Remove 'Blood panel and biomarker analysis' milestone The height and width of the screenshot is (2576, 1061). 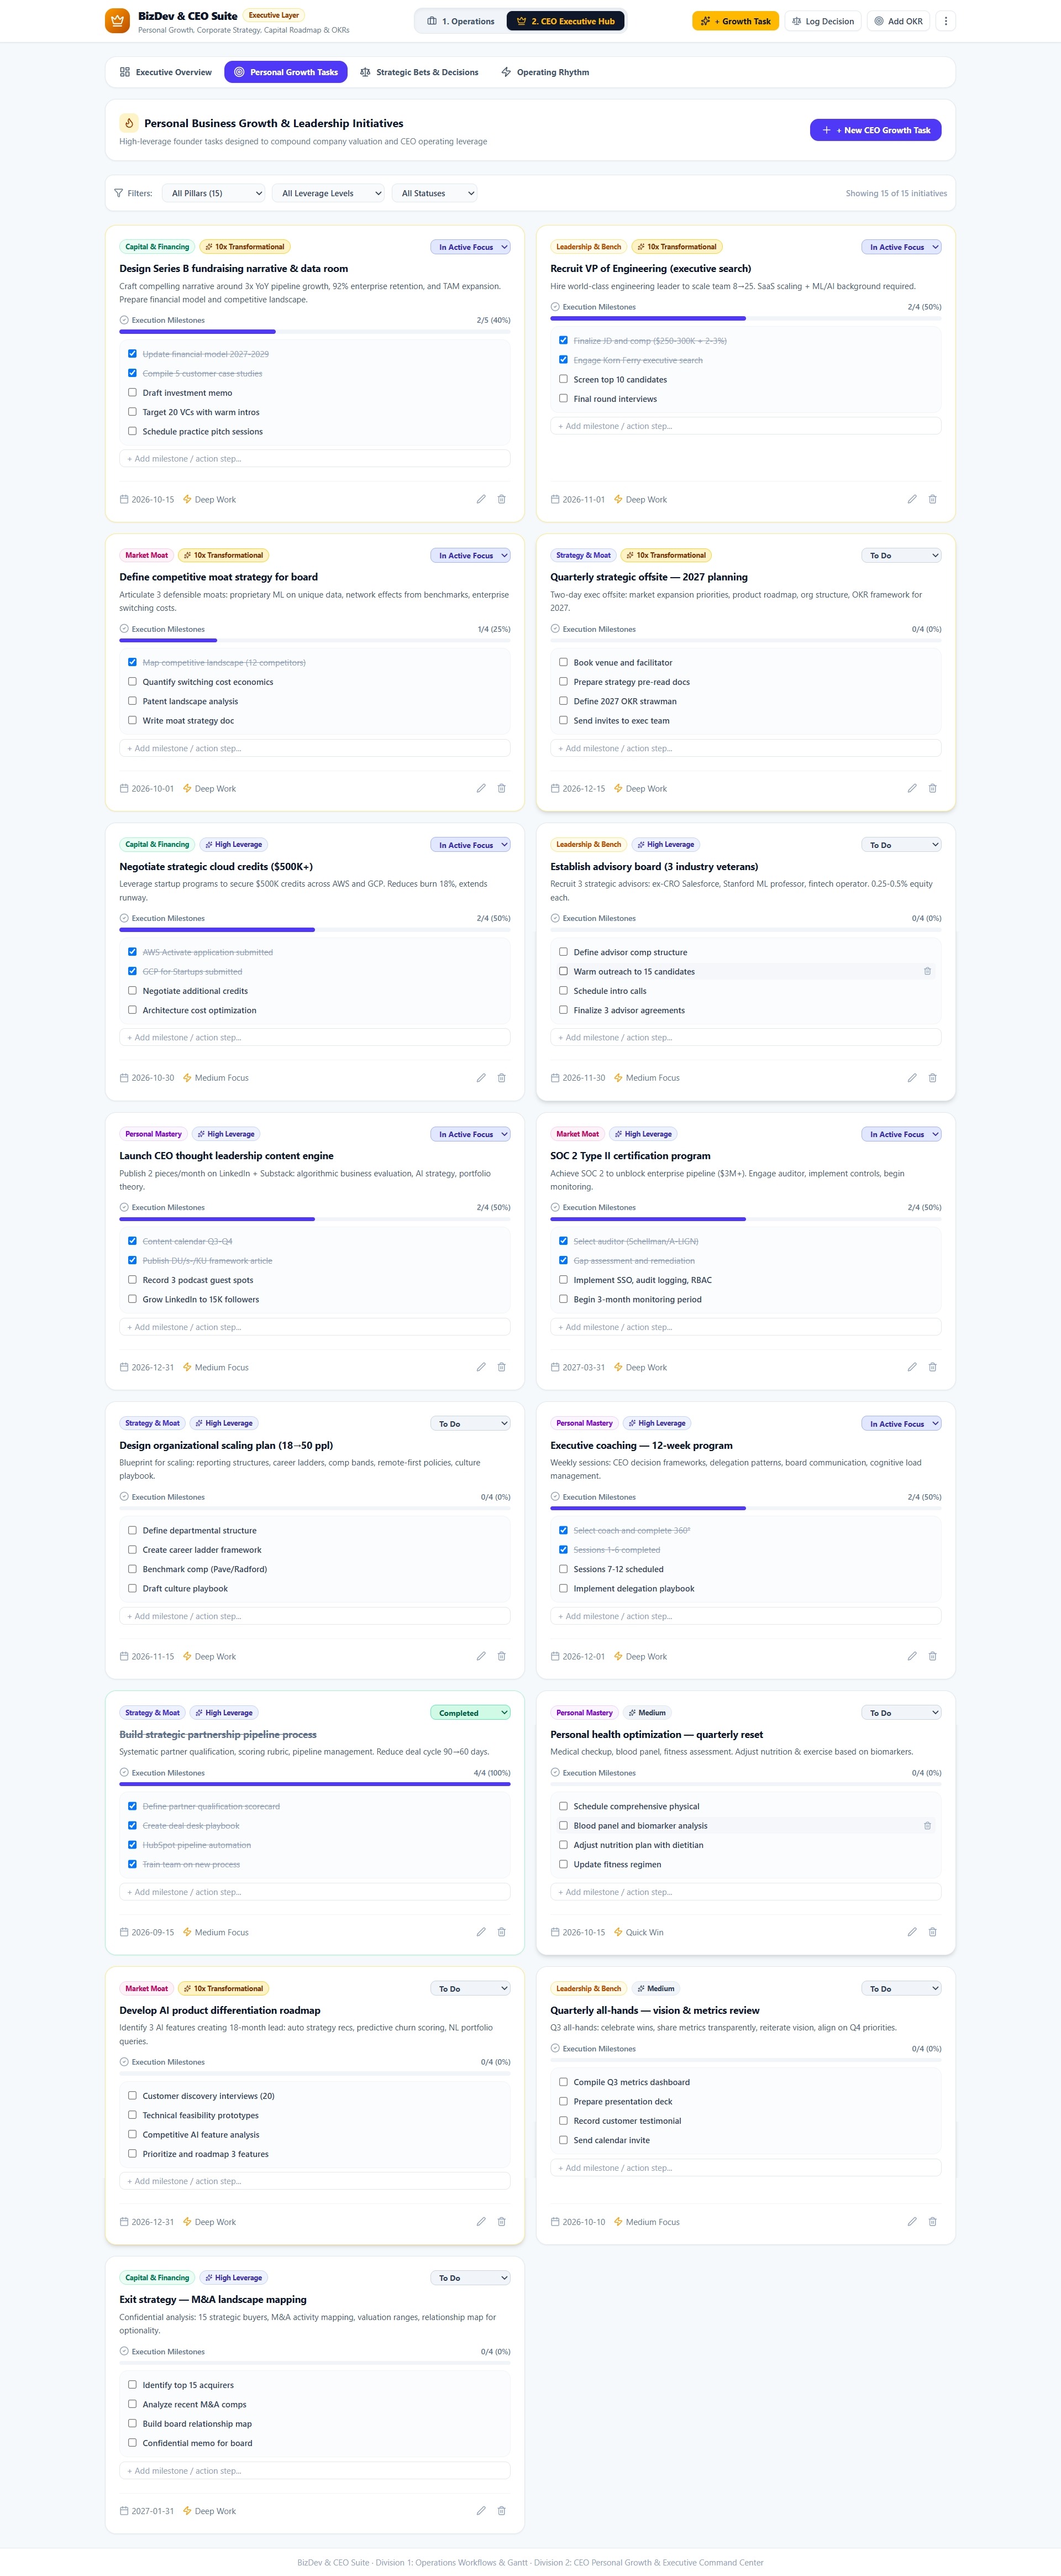(927, 1826)
